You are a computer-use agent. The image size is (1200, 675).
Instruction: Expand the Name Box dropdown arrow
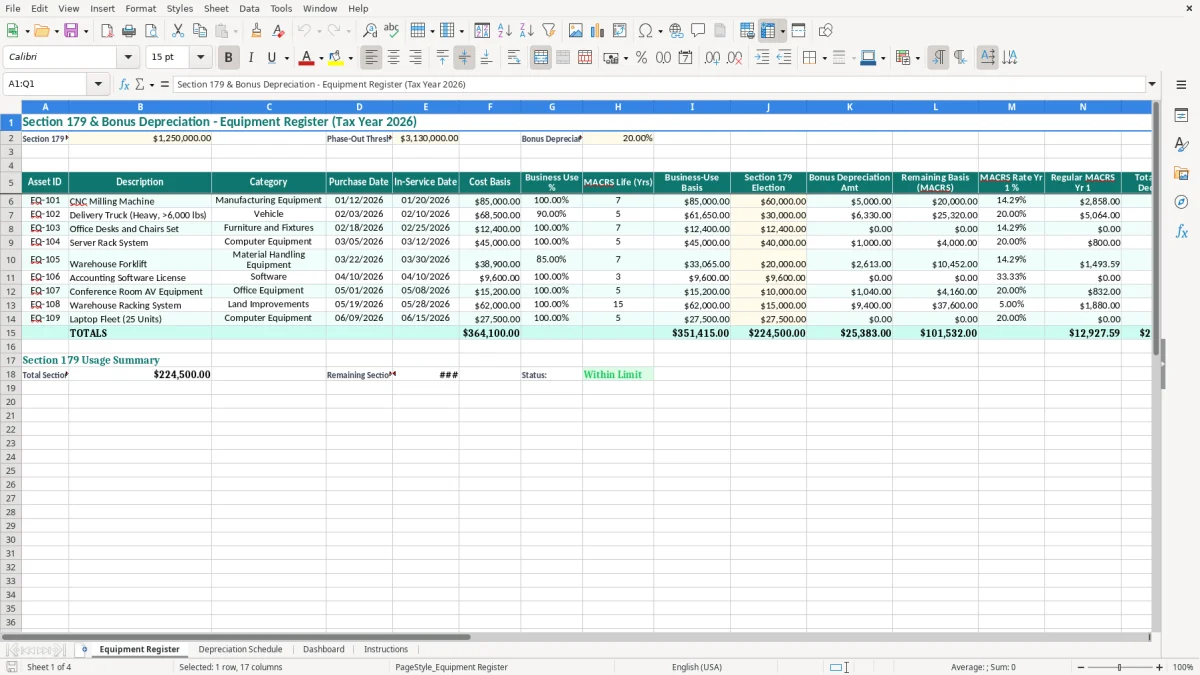coord(98,85)
